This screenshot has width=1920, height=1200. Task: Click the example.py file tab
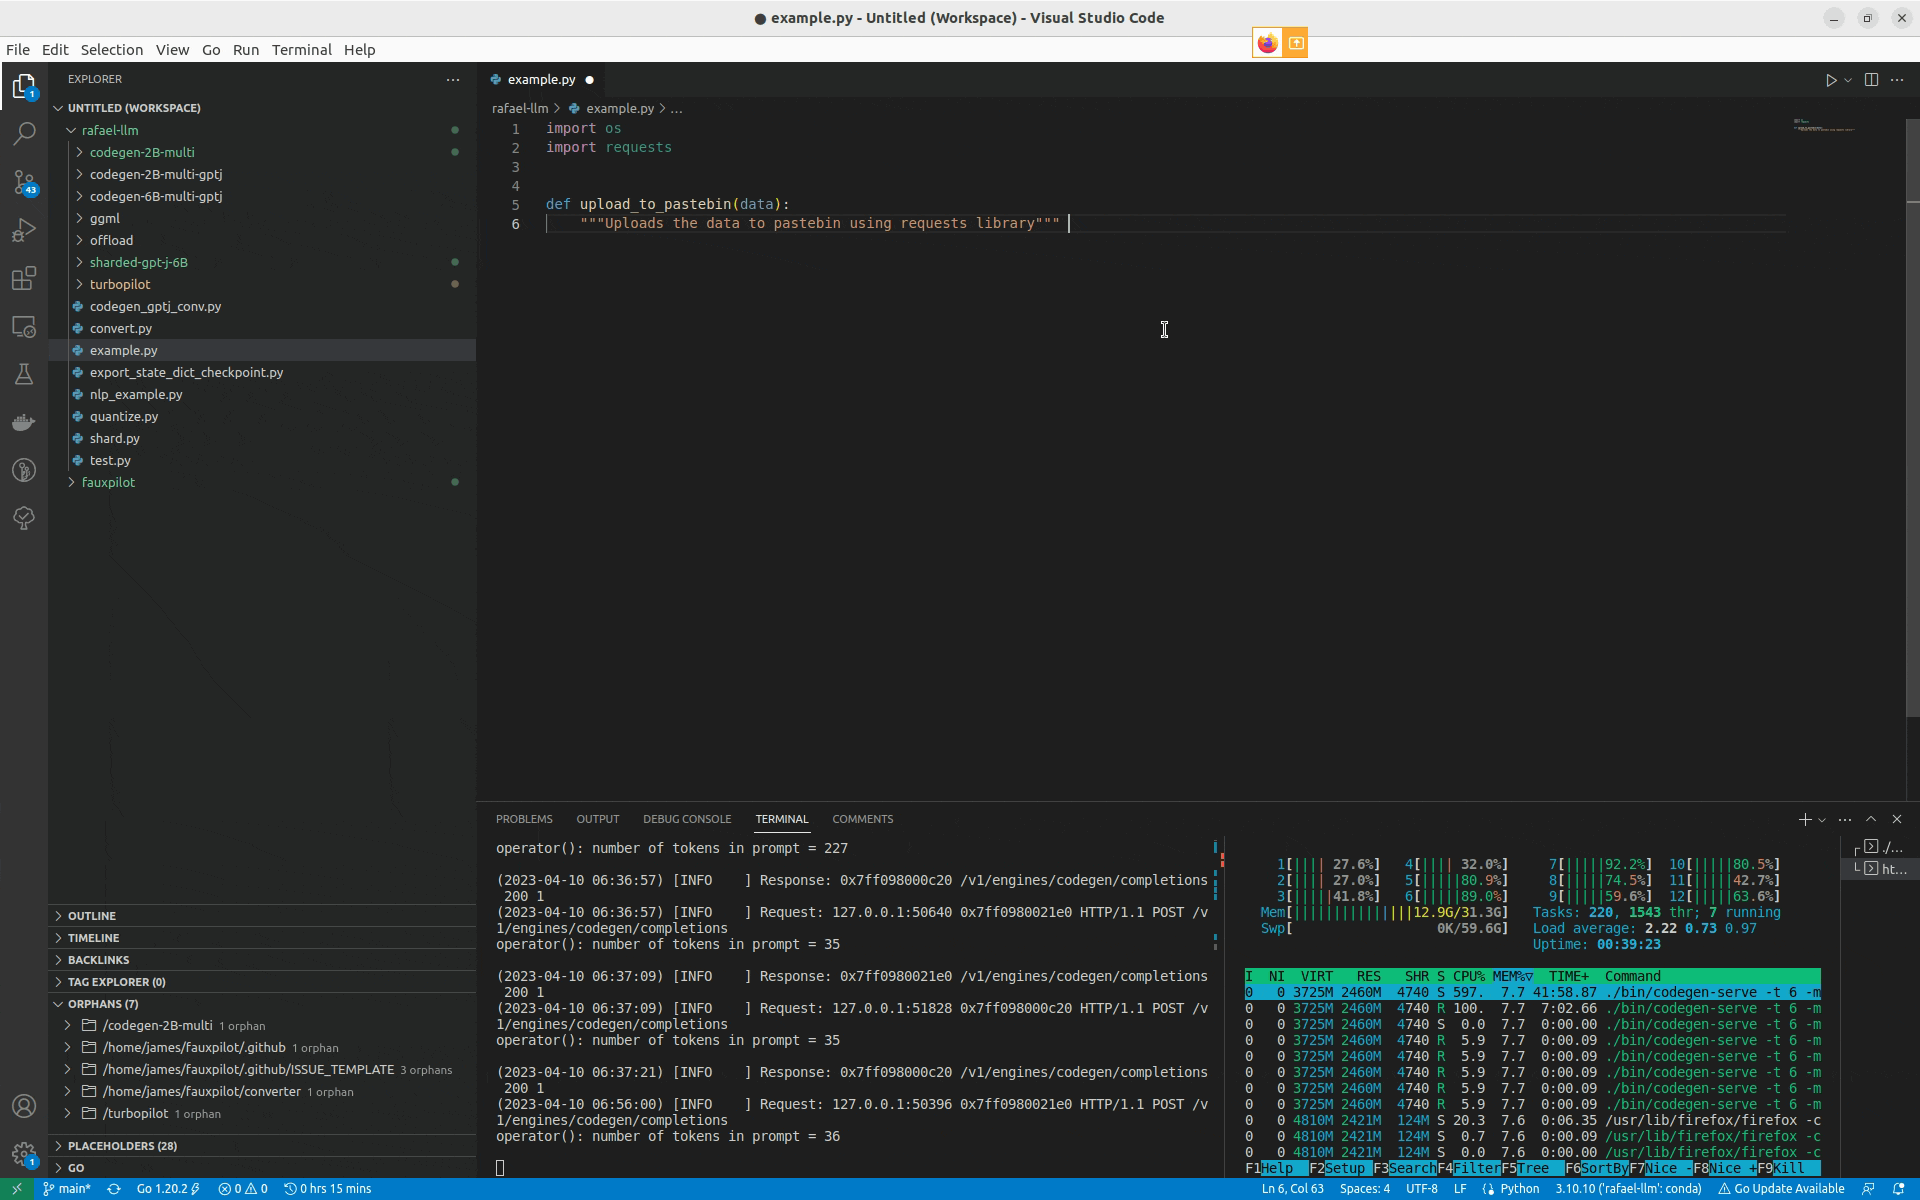tap(540, 79)
